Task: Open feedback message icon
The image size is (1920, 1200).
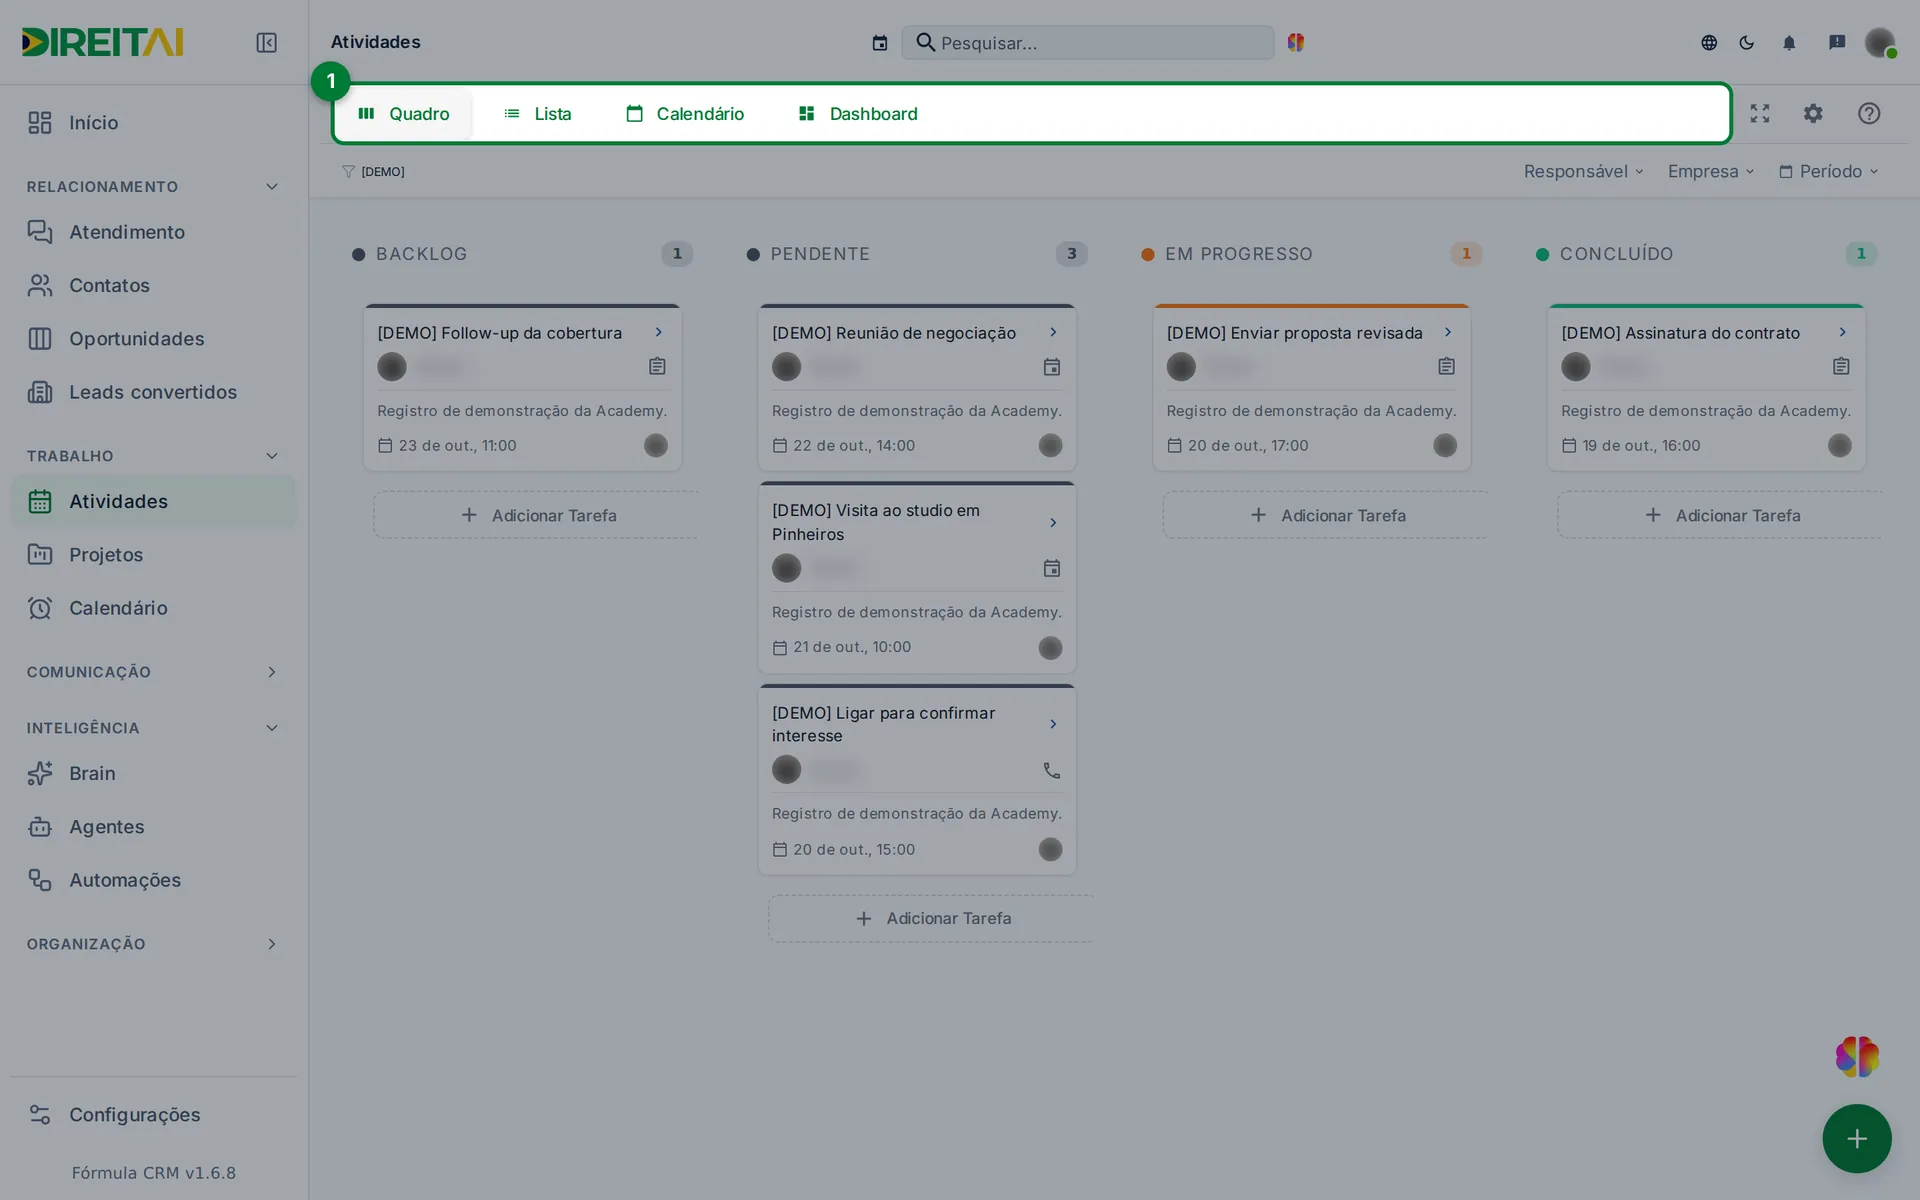Action: point(1837,42)
